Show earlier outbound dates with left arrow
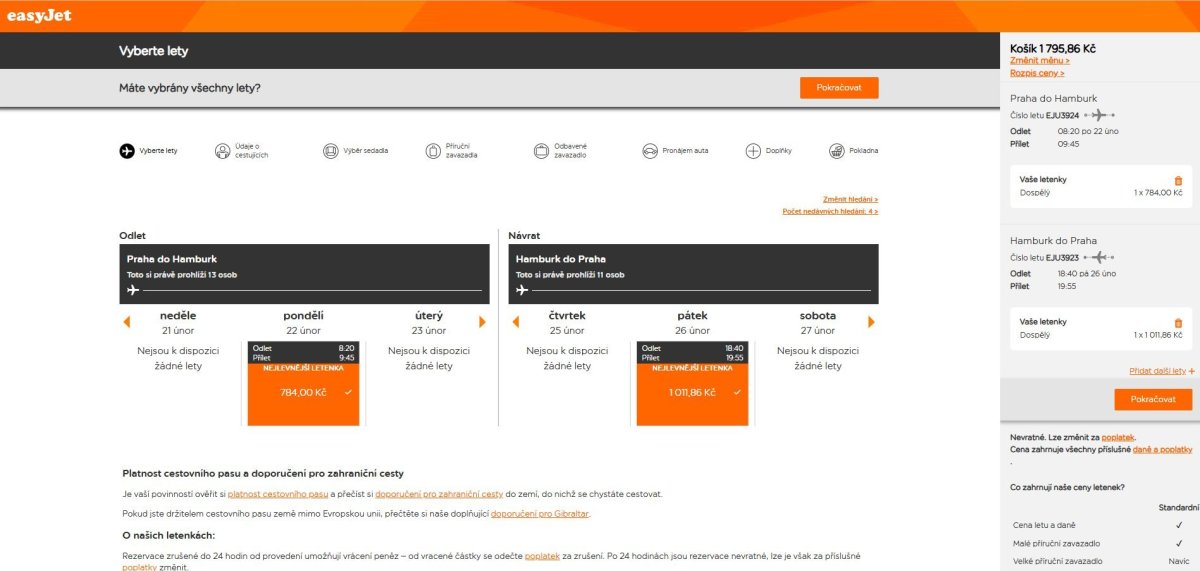Screen dimensions: 1200x571 pos(127,322)
